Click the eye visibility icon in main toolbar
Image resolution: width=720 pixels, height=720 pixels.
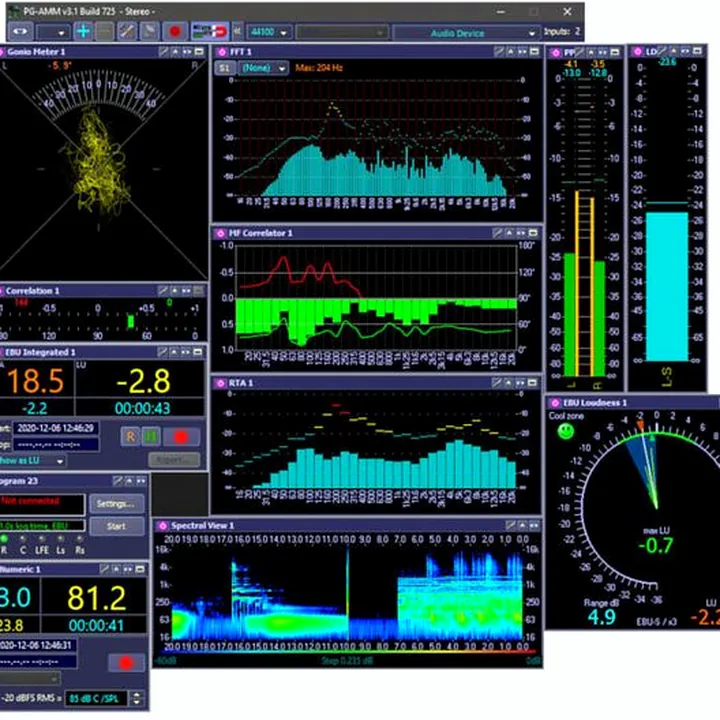coord(20,32)
